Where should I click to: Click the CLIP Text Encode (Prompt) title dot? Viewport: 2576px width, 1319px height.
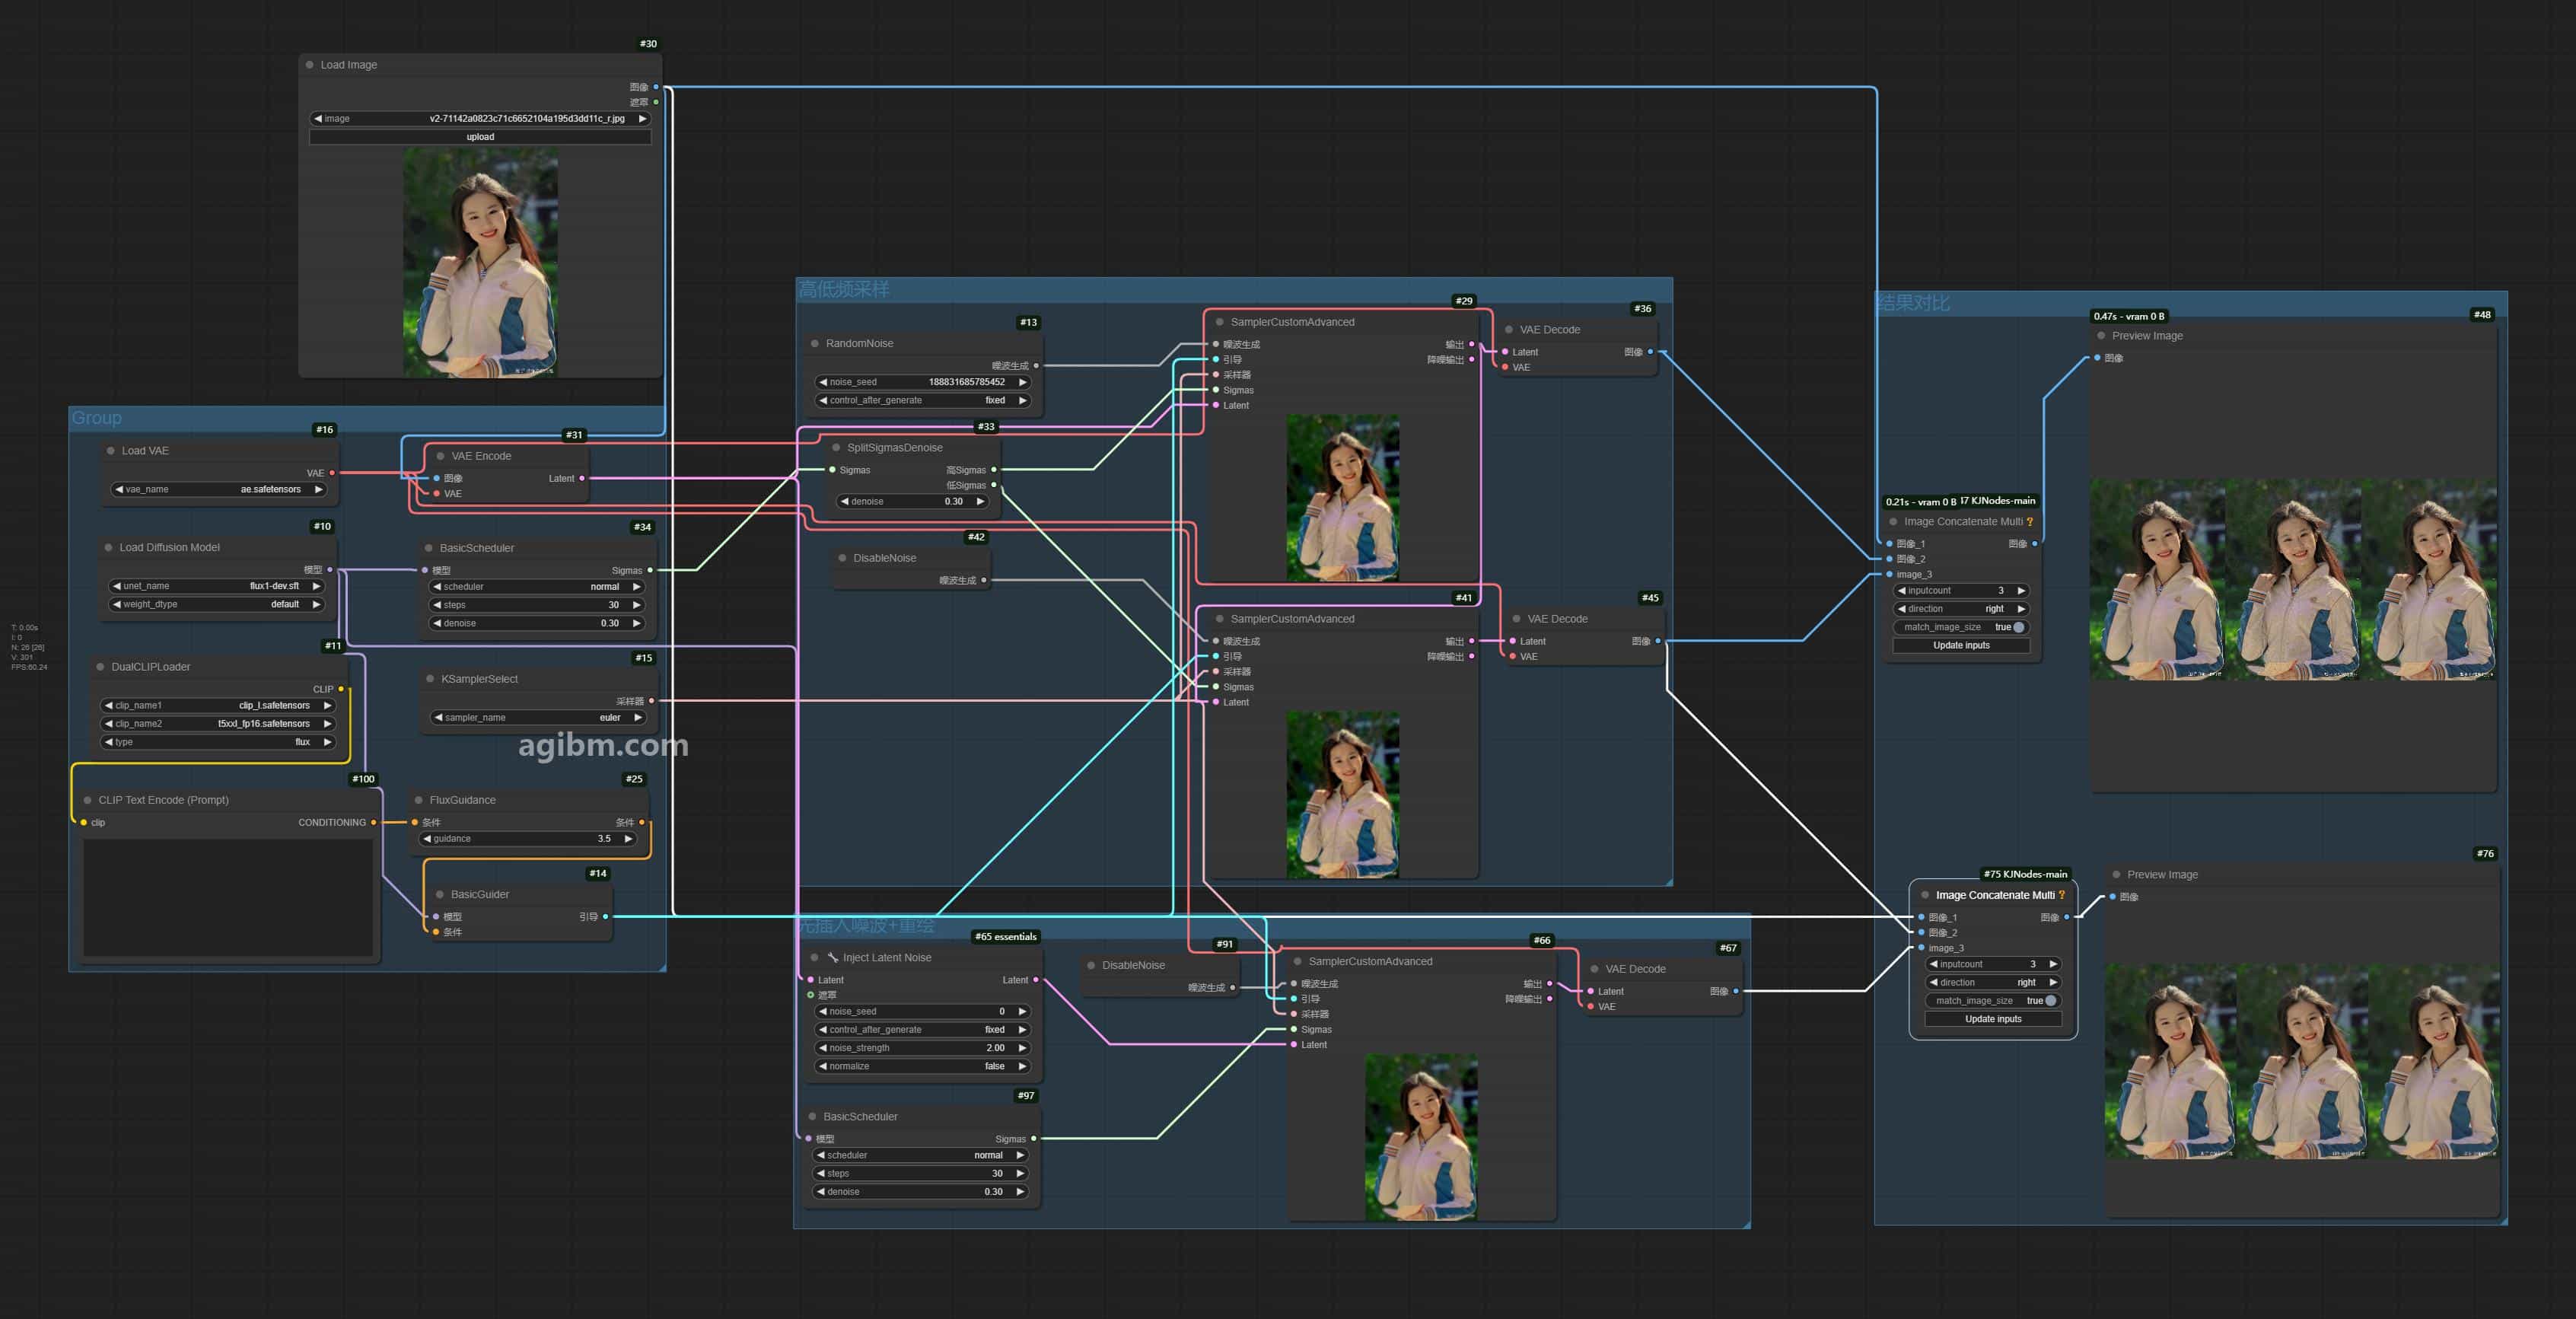point(88,800)
